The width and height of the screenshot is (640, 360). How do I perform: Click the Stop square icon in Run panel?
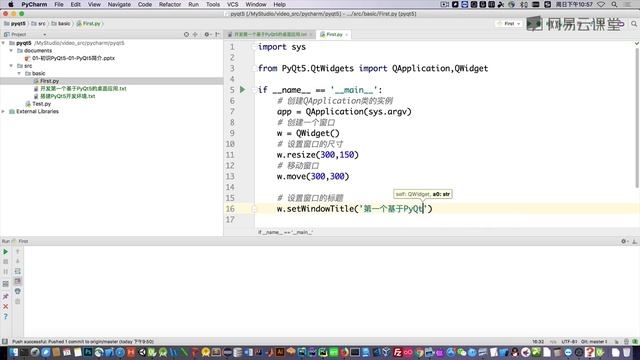6,262
